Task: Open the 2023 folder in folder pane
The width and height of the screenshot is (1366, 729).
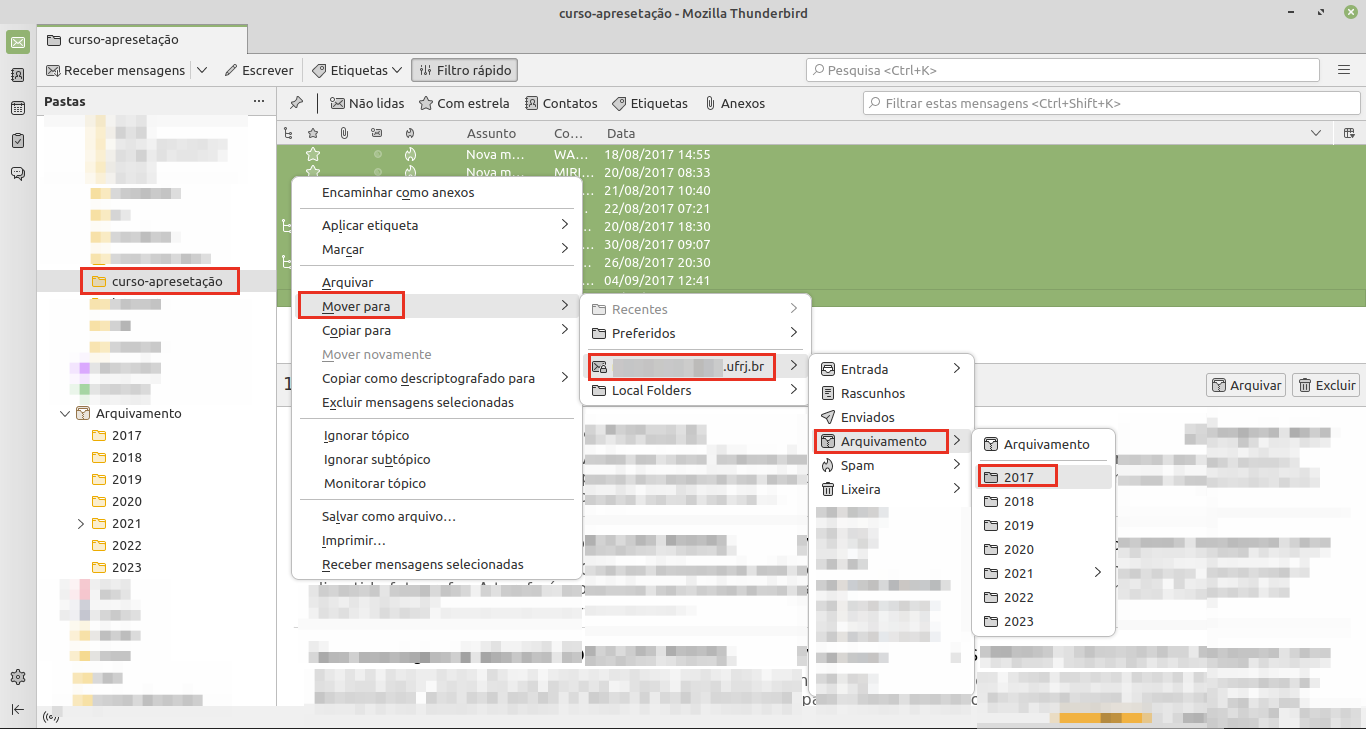Action: click(x=127, y=567)
